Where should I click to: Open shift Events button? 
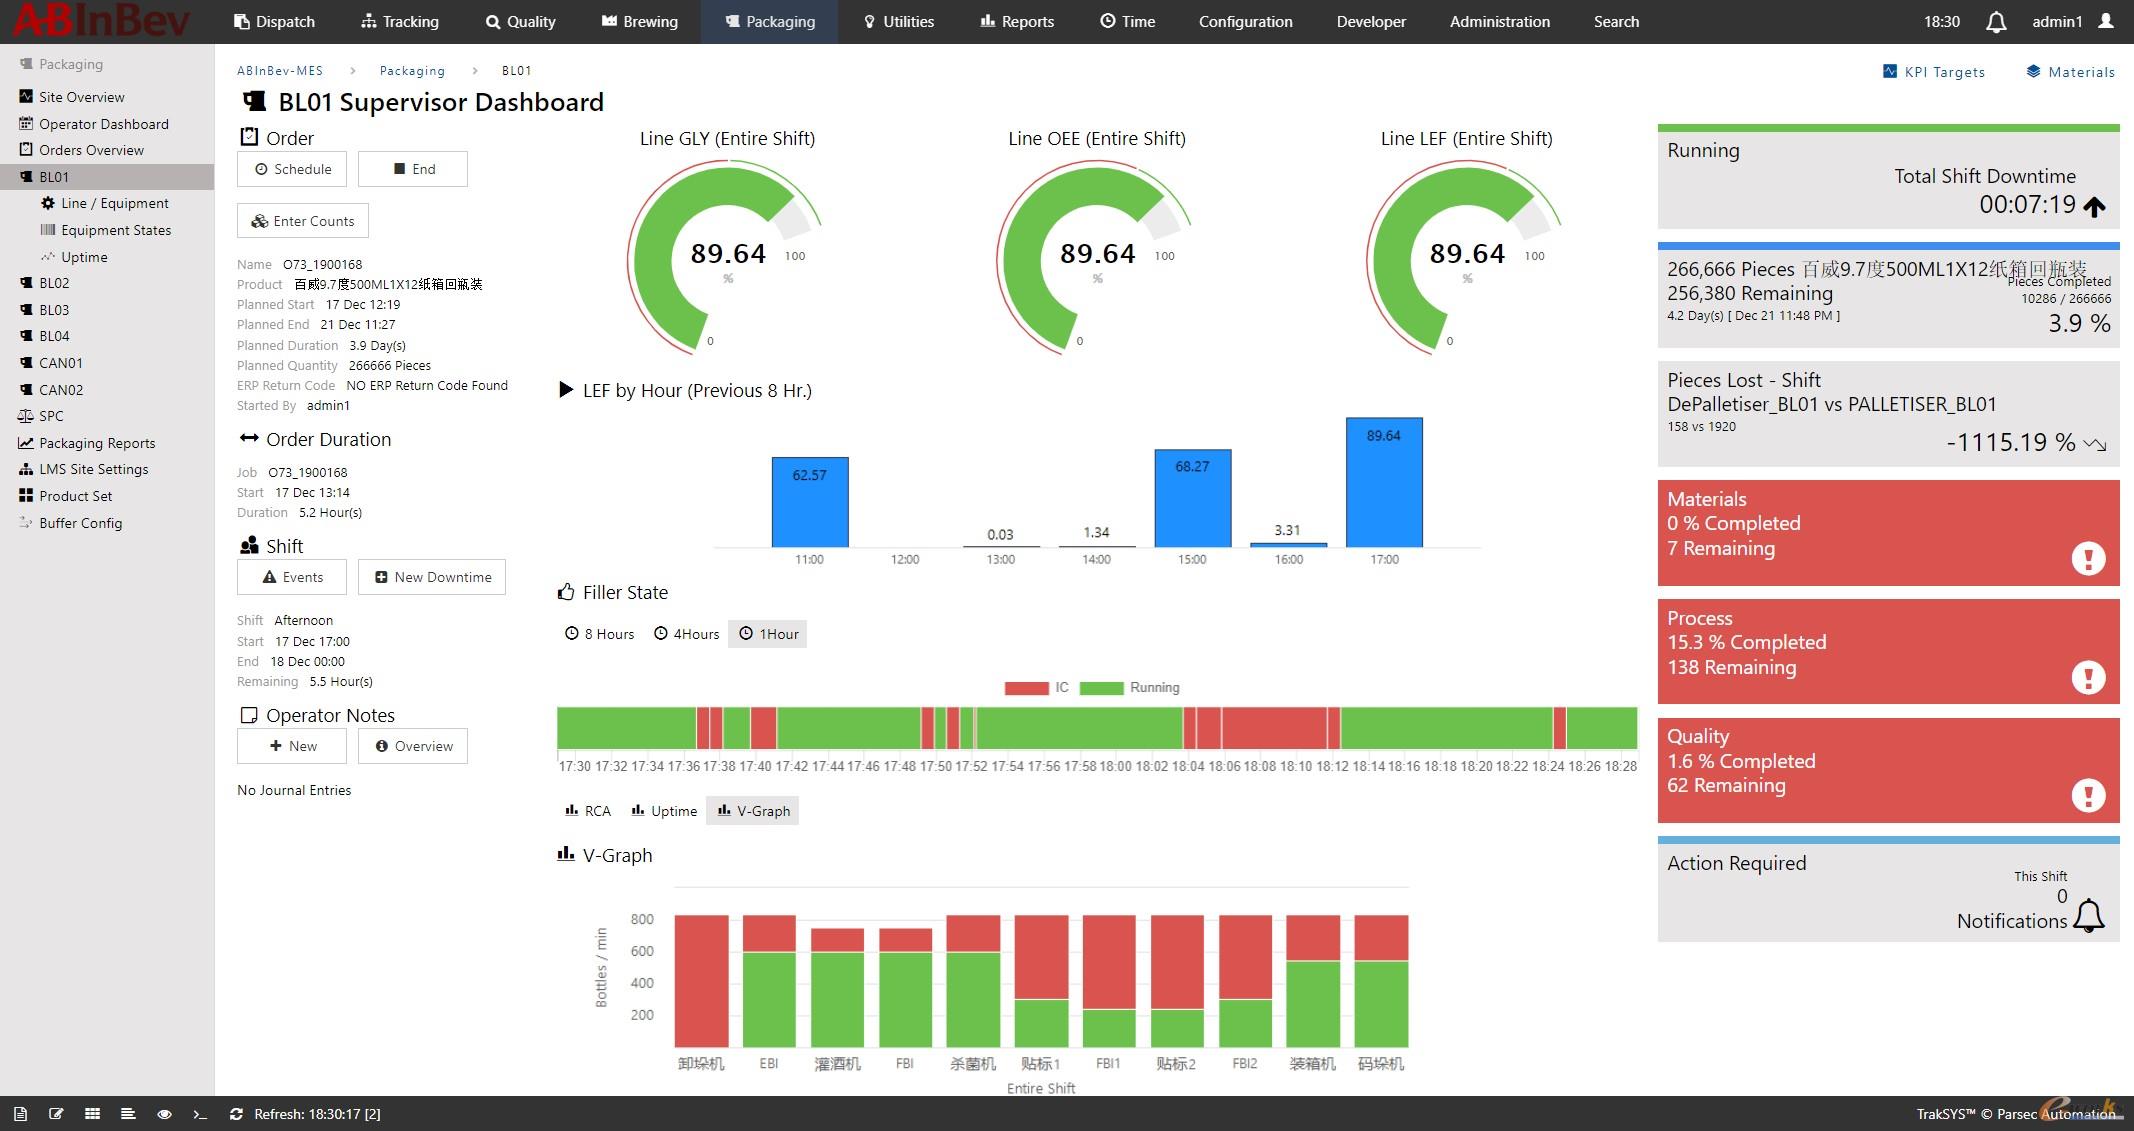[292, 577]
